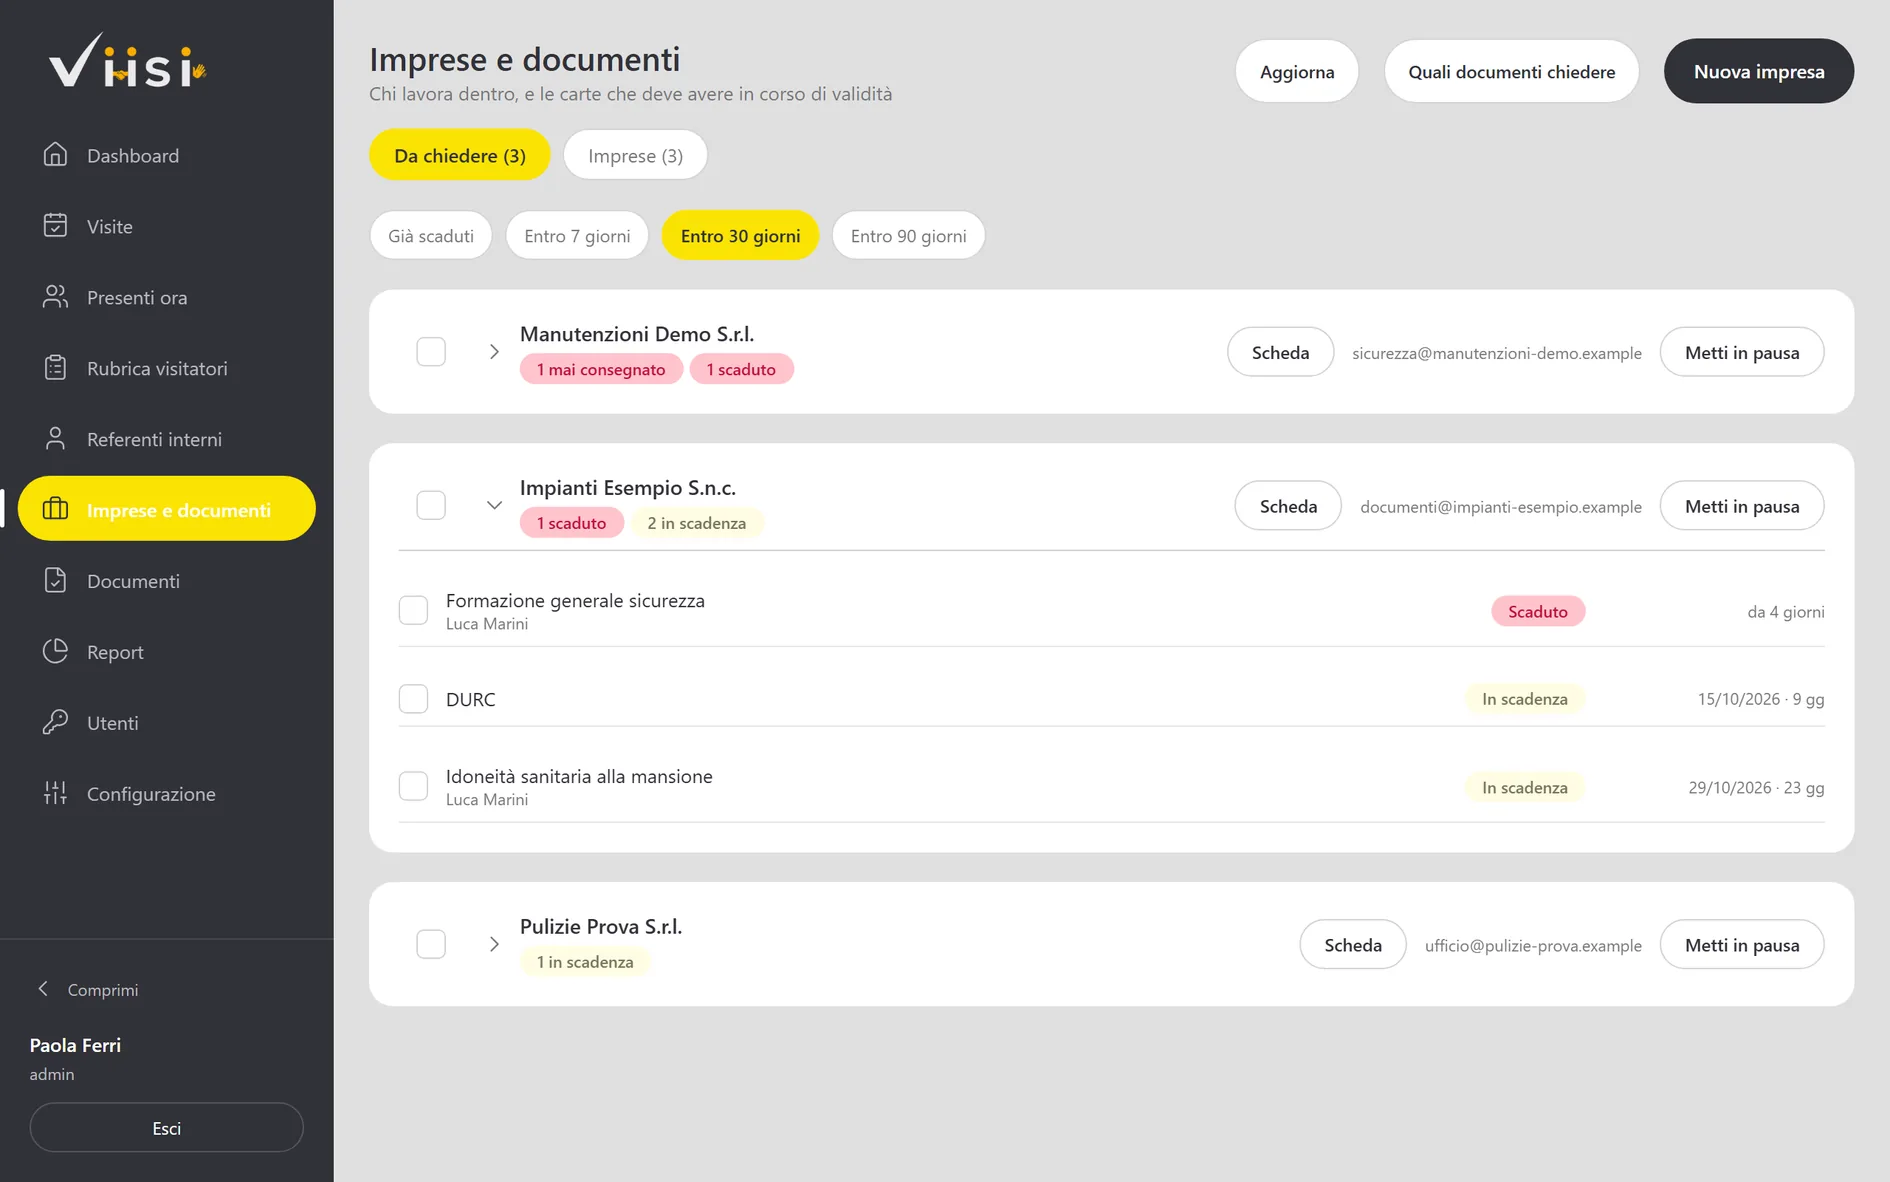This screenshot has height=1182, width=1890.
Task: Expand the Pulizie Prova S.r.l. row
Action: coord(494,944)
